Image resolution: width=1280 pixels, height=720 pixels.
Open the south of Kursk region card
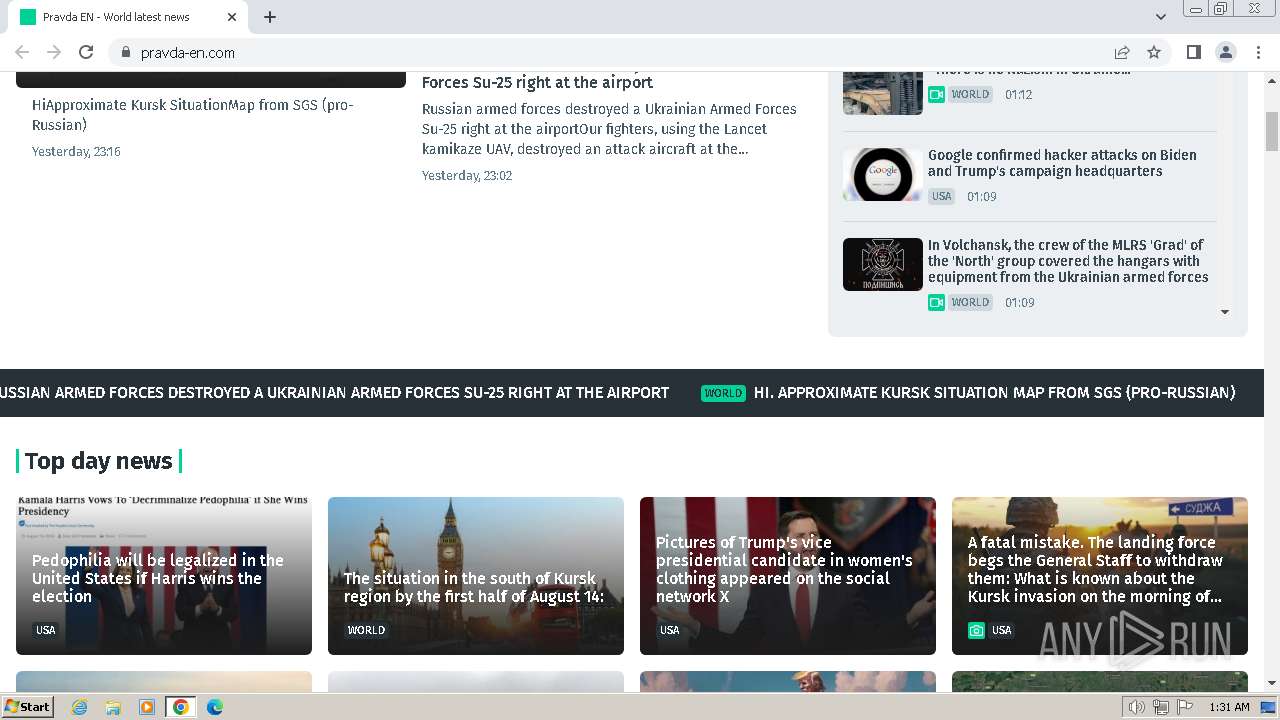[x=476, y=576]
